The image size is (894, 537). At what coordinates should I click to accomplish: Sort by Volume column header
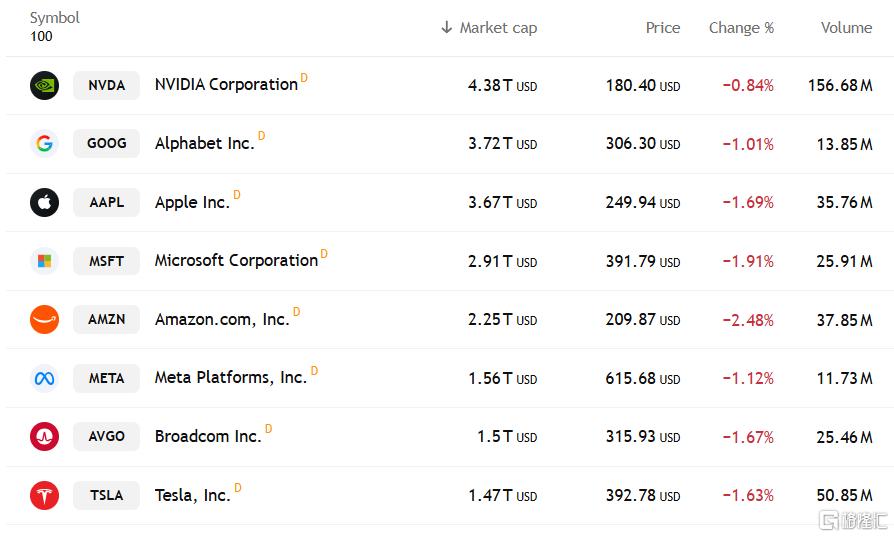[846, 28]
